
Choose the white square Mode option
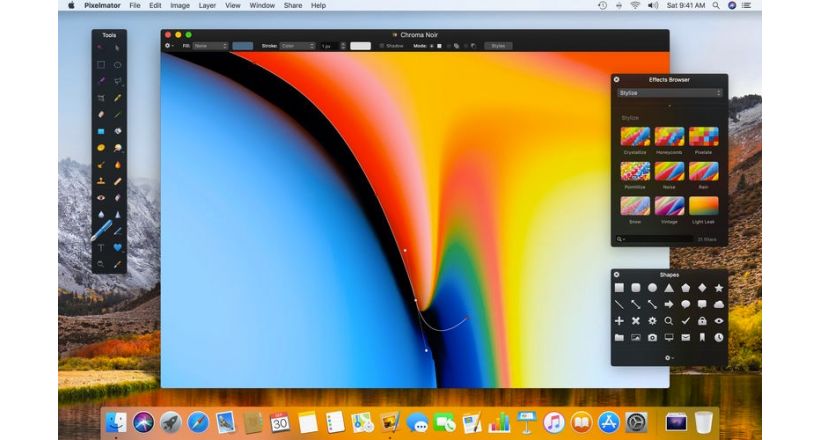(x=439, y=46)
